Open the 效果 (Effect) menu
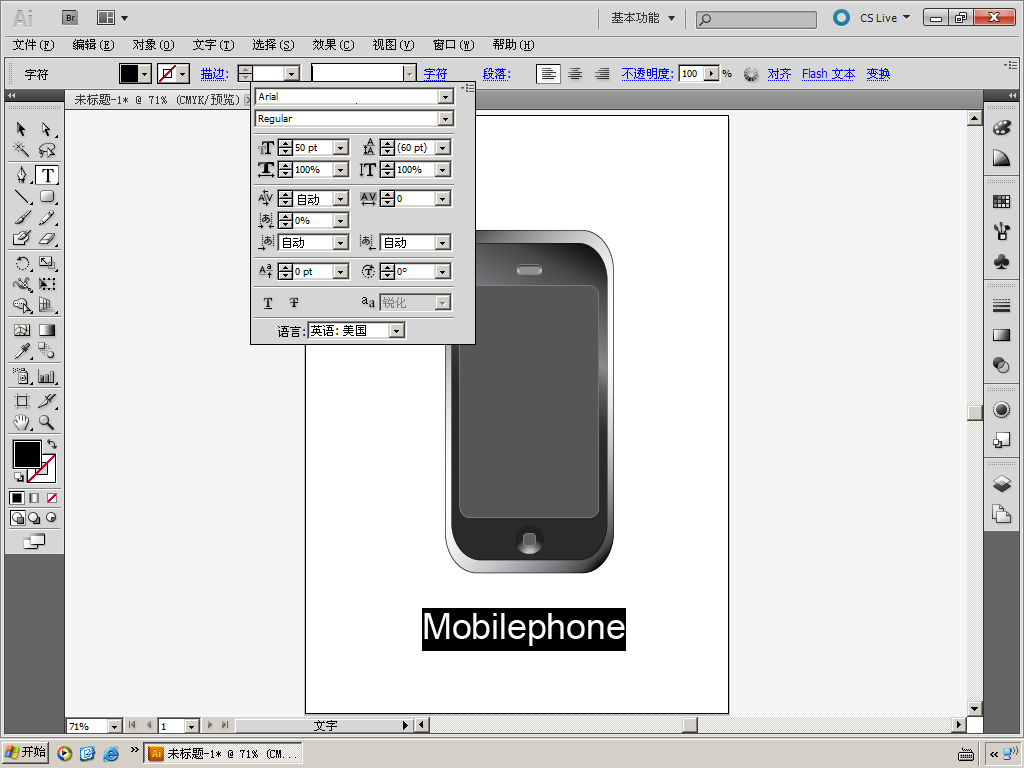This screenshot has height=768, width=1024. point(333,45)
